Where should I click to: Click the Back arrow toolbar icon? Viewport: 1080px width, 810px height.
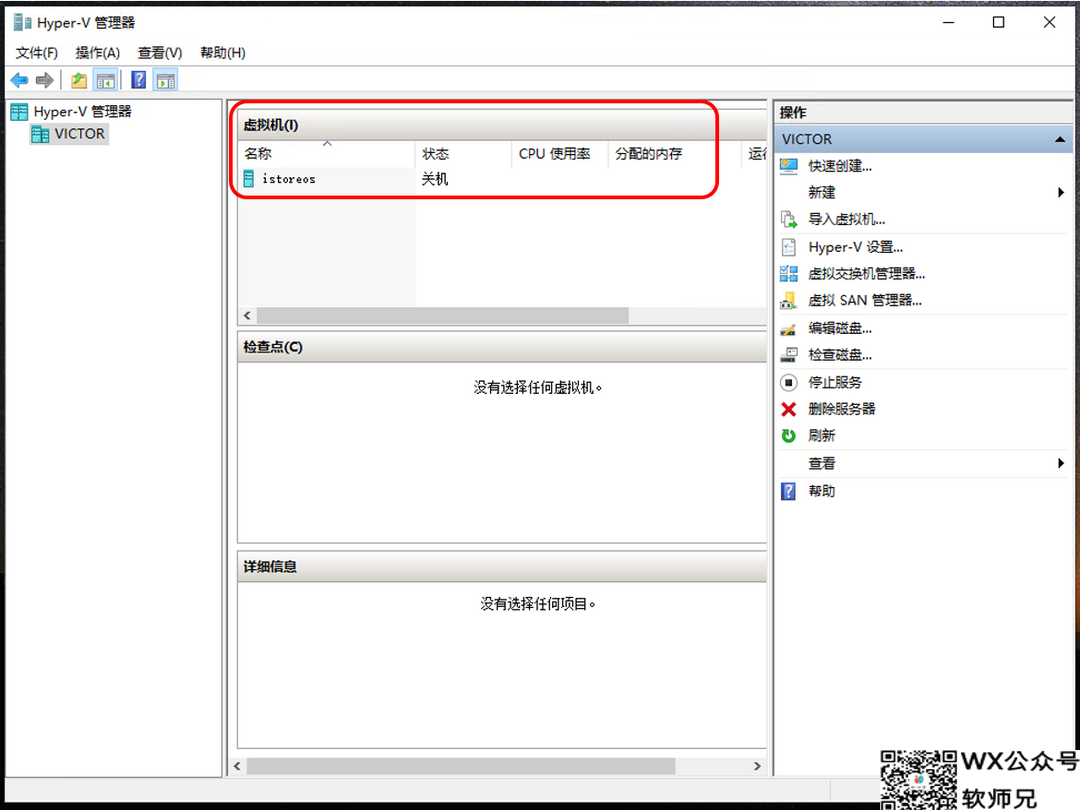coord(19,81)
